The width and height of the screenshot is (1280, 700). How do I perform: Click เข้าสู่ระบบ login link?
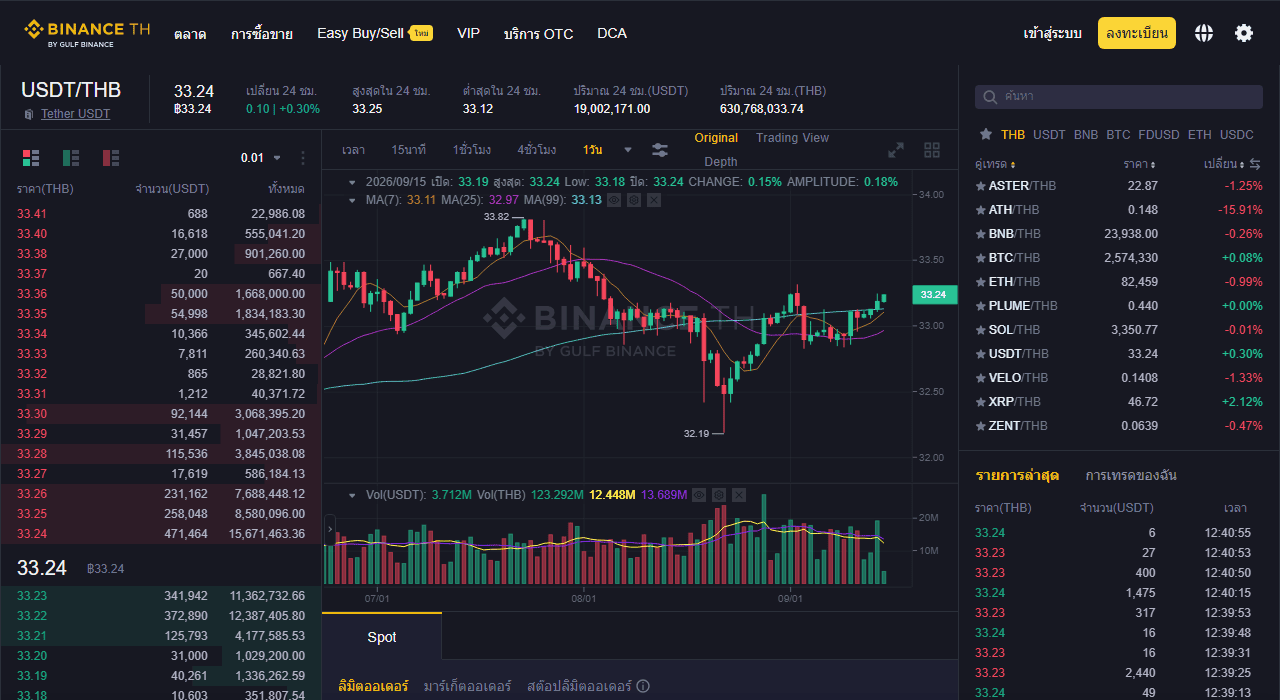1053,33
